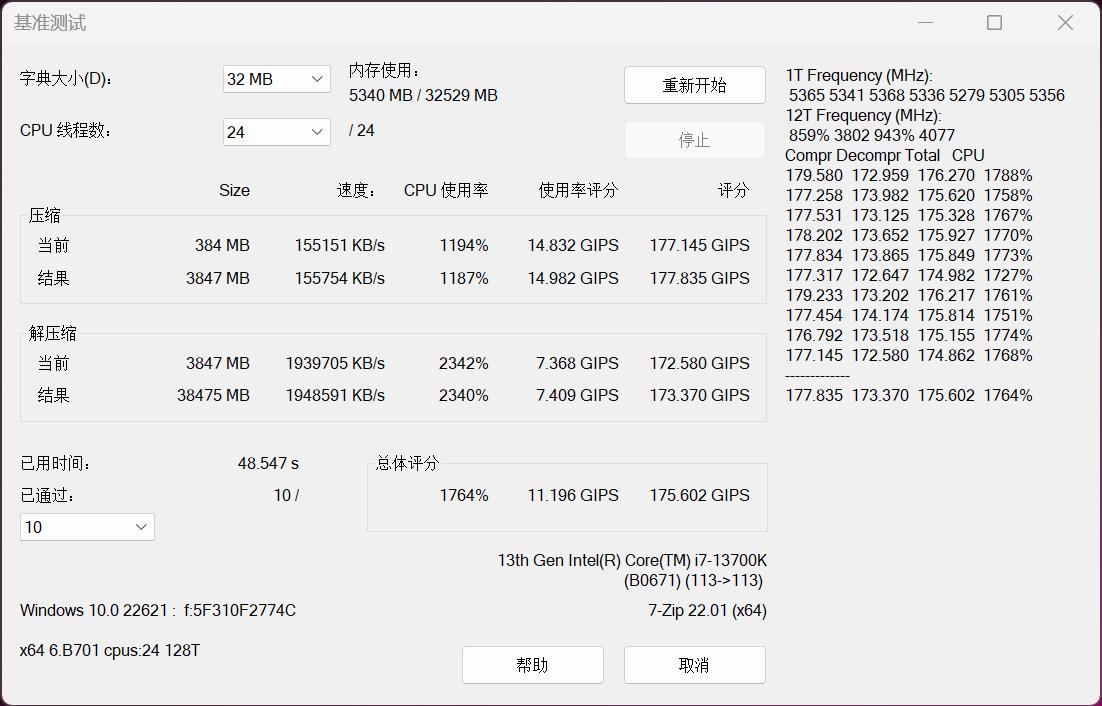This screenshot has height=706, width=1102.
Task: Click the elapsed time 48.547 s value
Action: pos(270,463)
